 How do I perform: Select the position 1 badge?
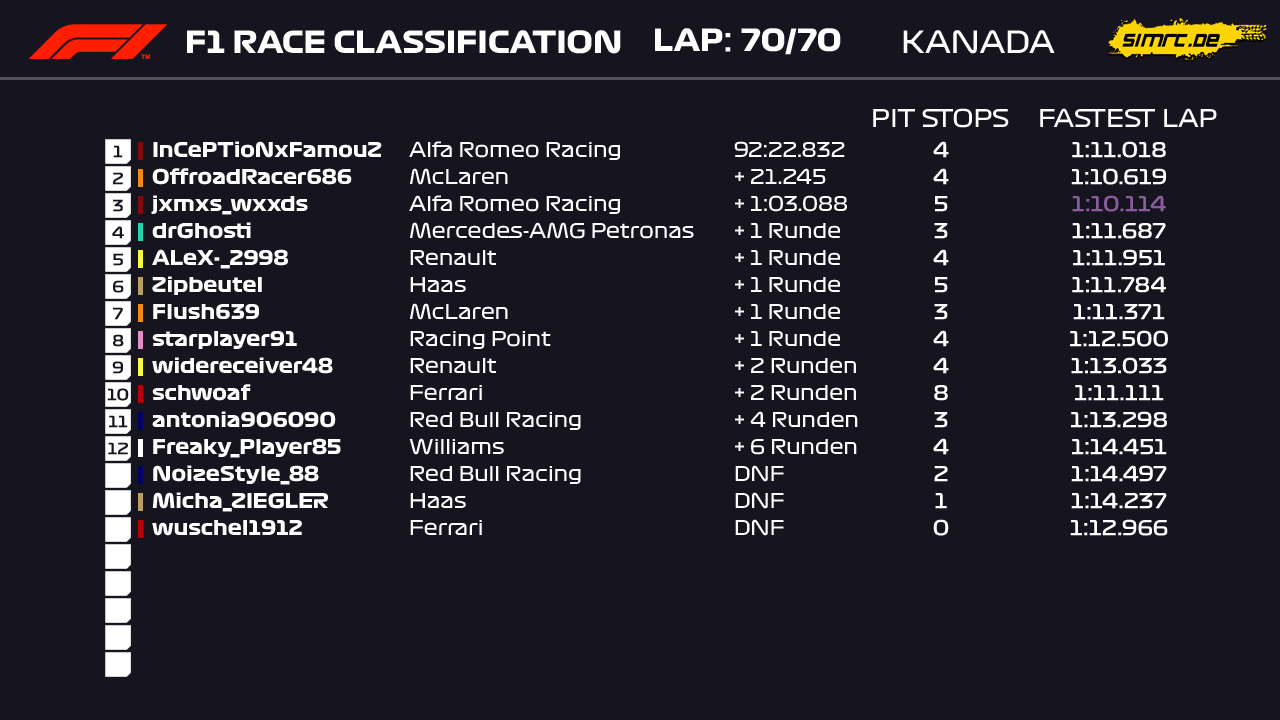click(x=118, y=151)
